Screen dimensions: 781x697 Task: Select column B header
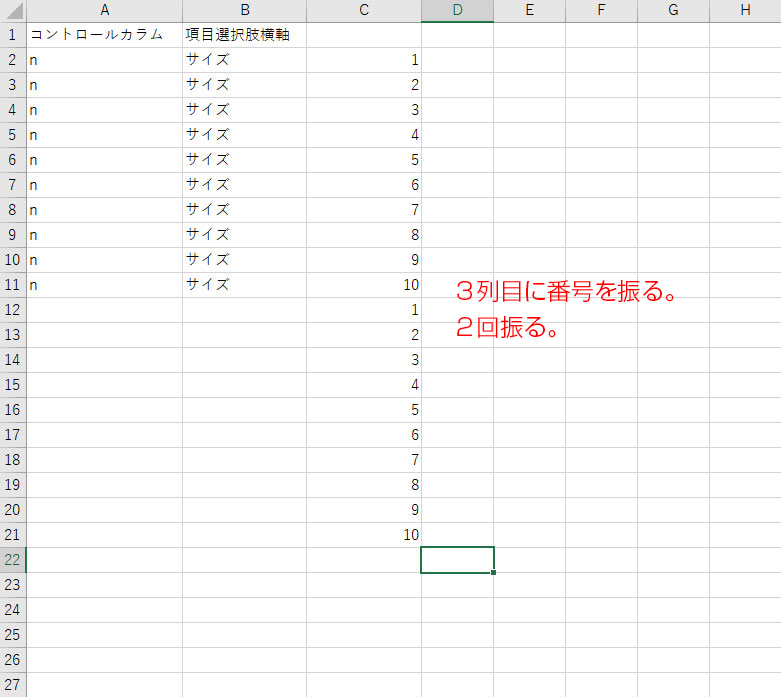244,10
